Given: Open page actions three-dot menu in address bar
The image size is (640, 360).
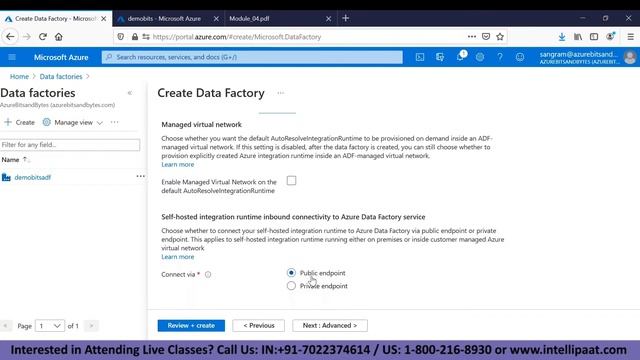Looking at the screenshot, I should click(x=472, y=37).
